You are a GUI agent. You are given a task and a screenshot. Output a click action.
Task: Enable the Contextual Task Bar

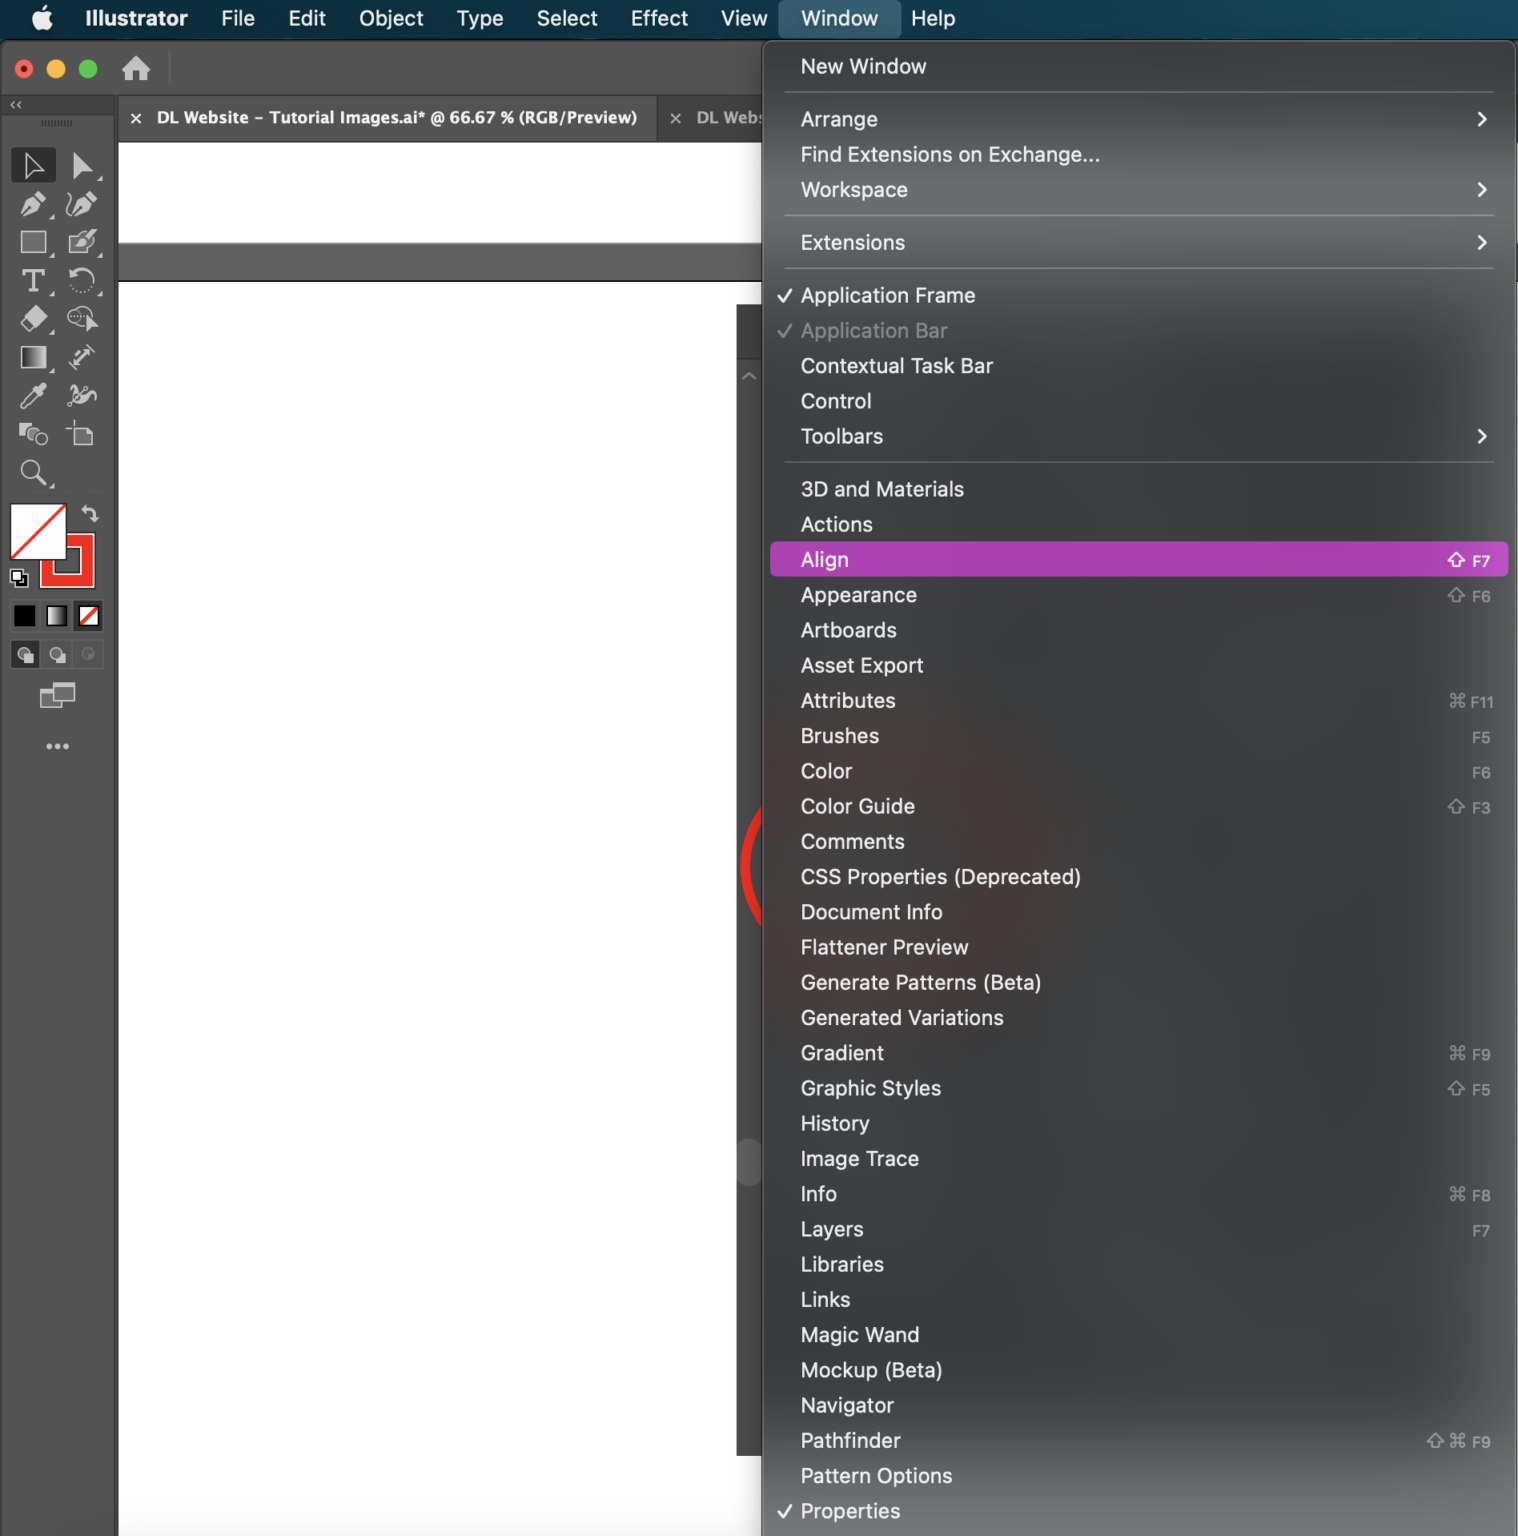896,366
